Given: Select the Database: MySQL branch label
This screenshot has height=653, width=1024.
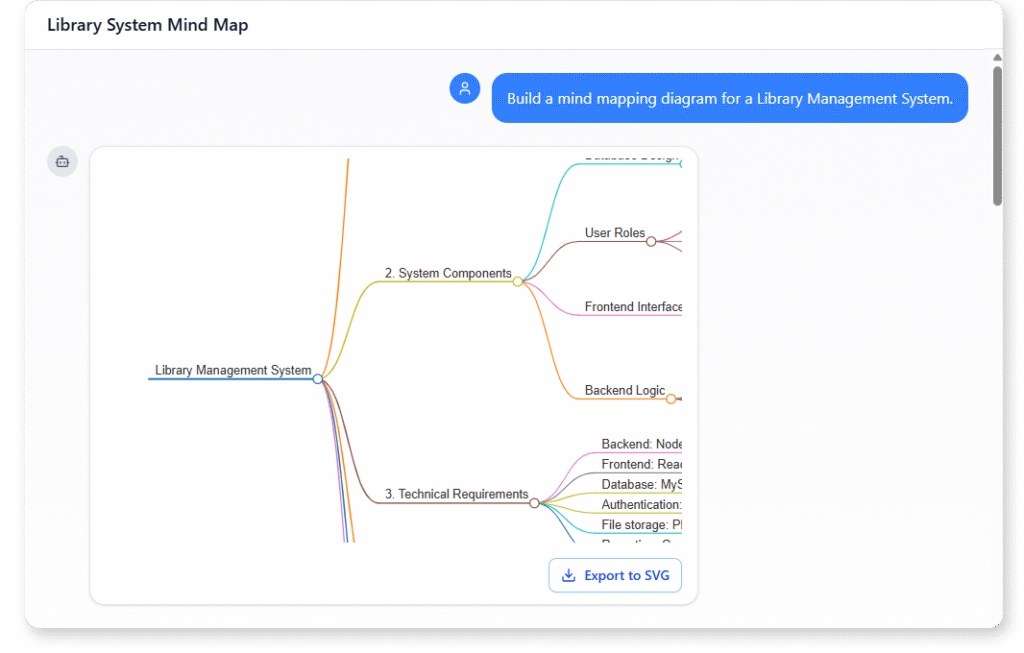Looking at the screenshot, I should [x=639, y=484].
